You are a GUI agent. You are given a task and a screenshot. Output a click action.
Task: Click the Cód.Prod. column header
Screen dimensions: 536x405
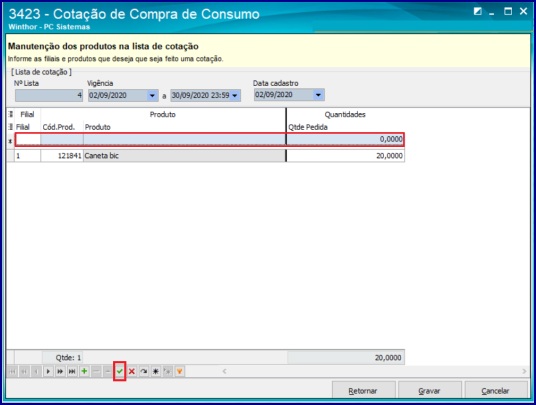click(62, 127)
